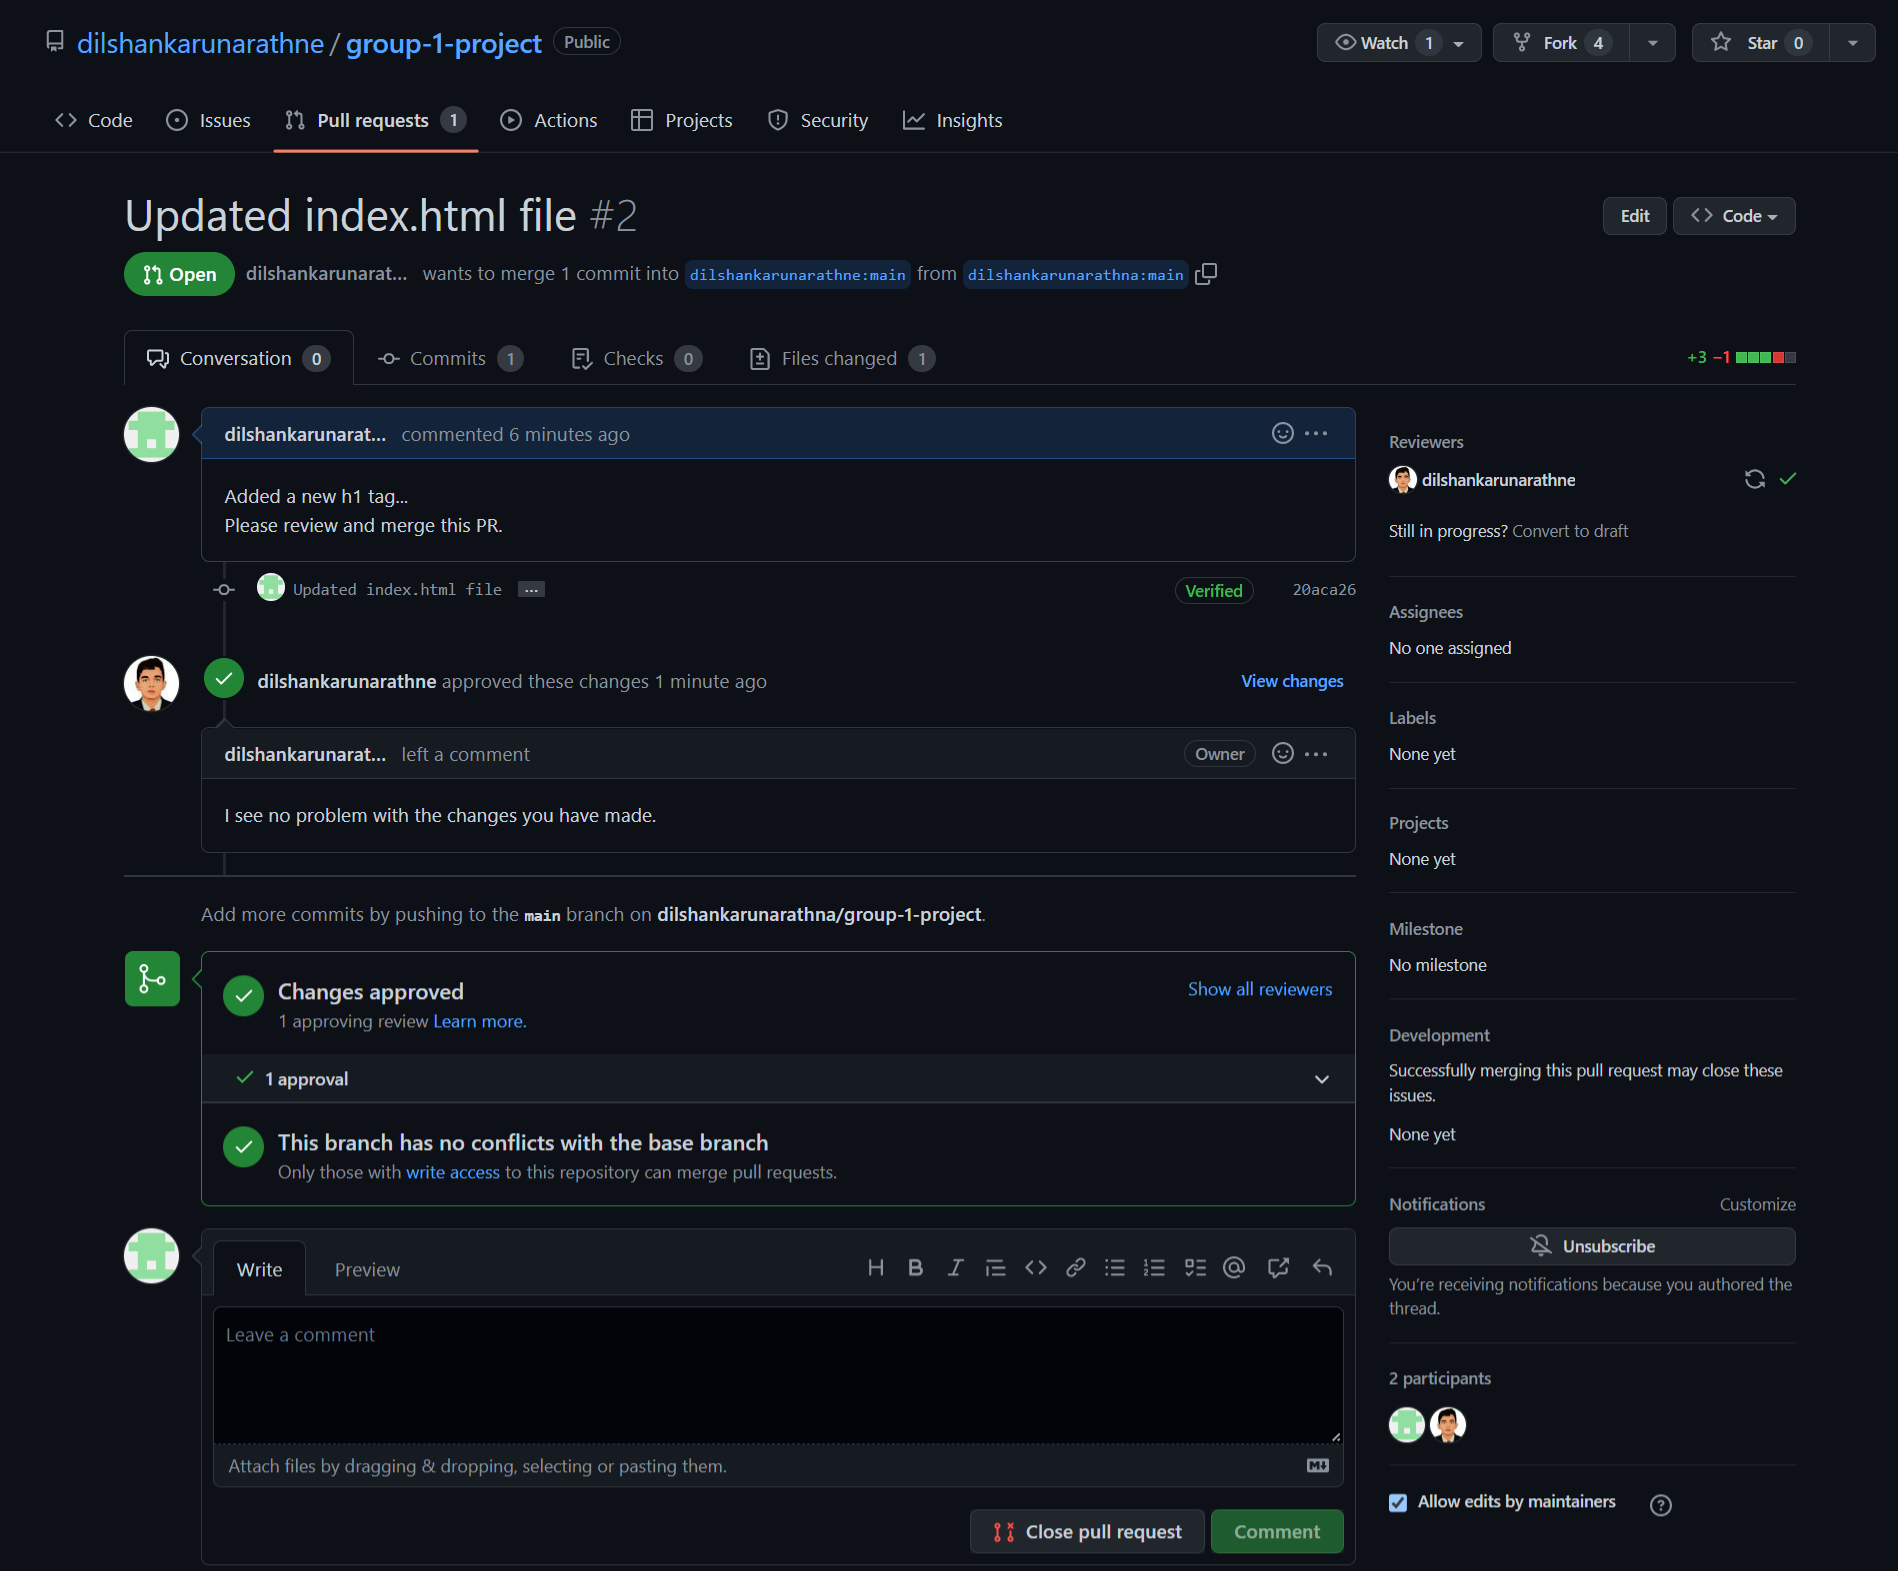The height and width of the screenshot is (1571, 1898).
Task: Expand commit message ellipsis button
Action: 531,590
